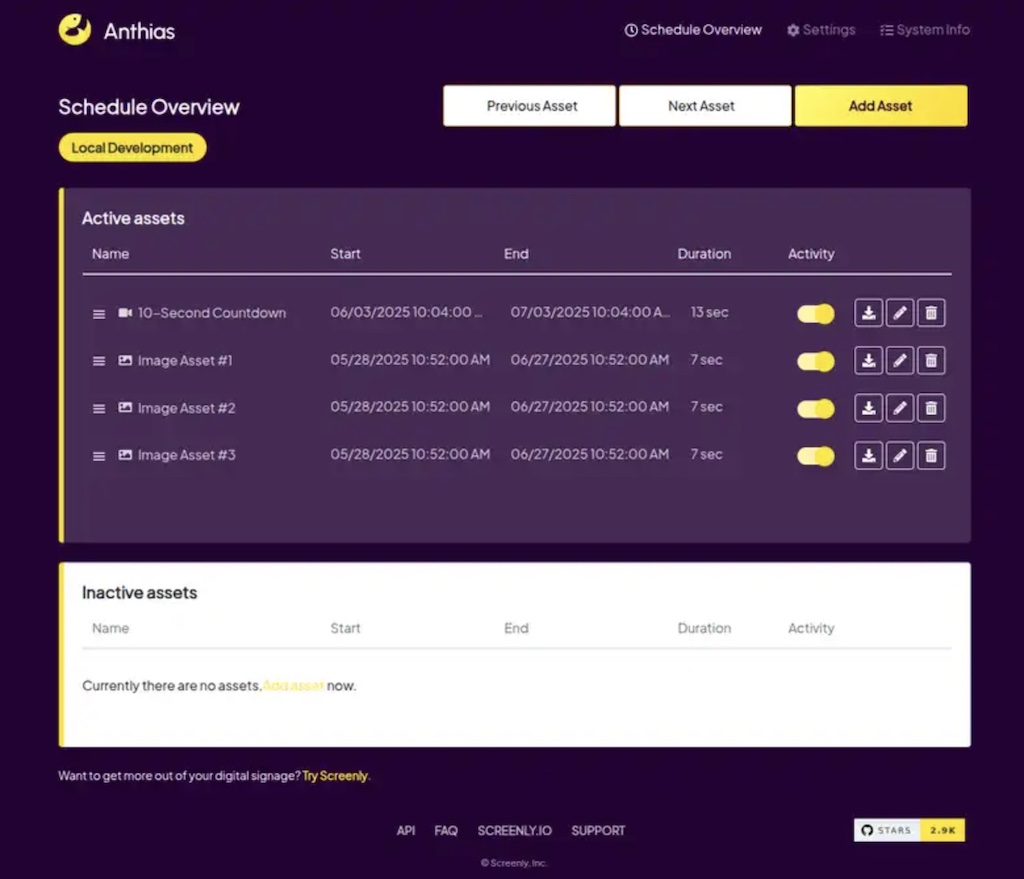Open Schedule Overview in navigation

(x=693, y=30)
